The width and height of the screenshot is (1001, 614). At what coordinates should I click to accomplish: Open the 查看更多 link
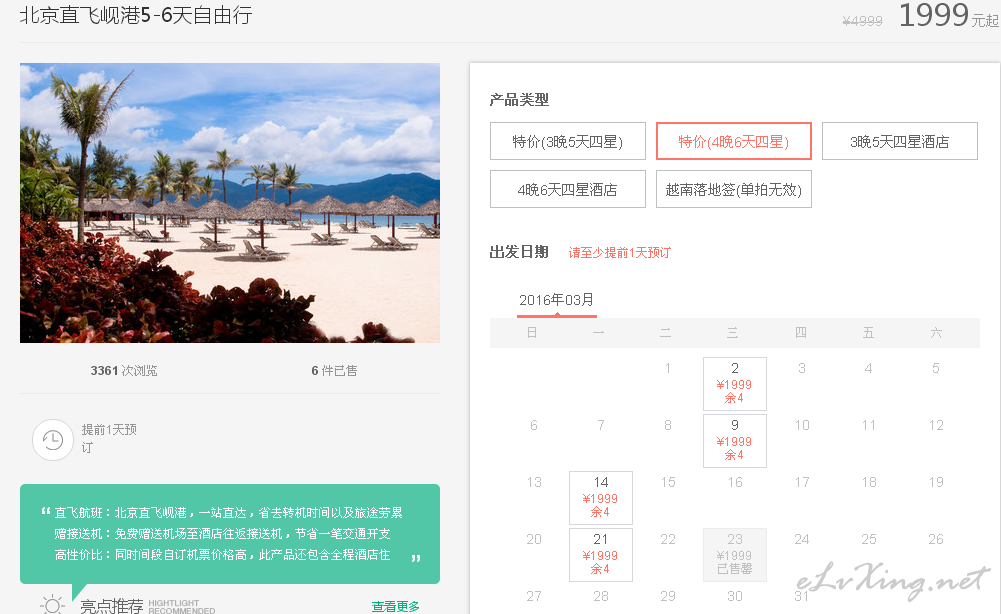pyautogui.click(x=396, y=606)
